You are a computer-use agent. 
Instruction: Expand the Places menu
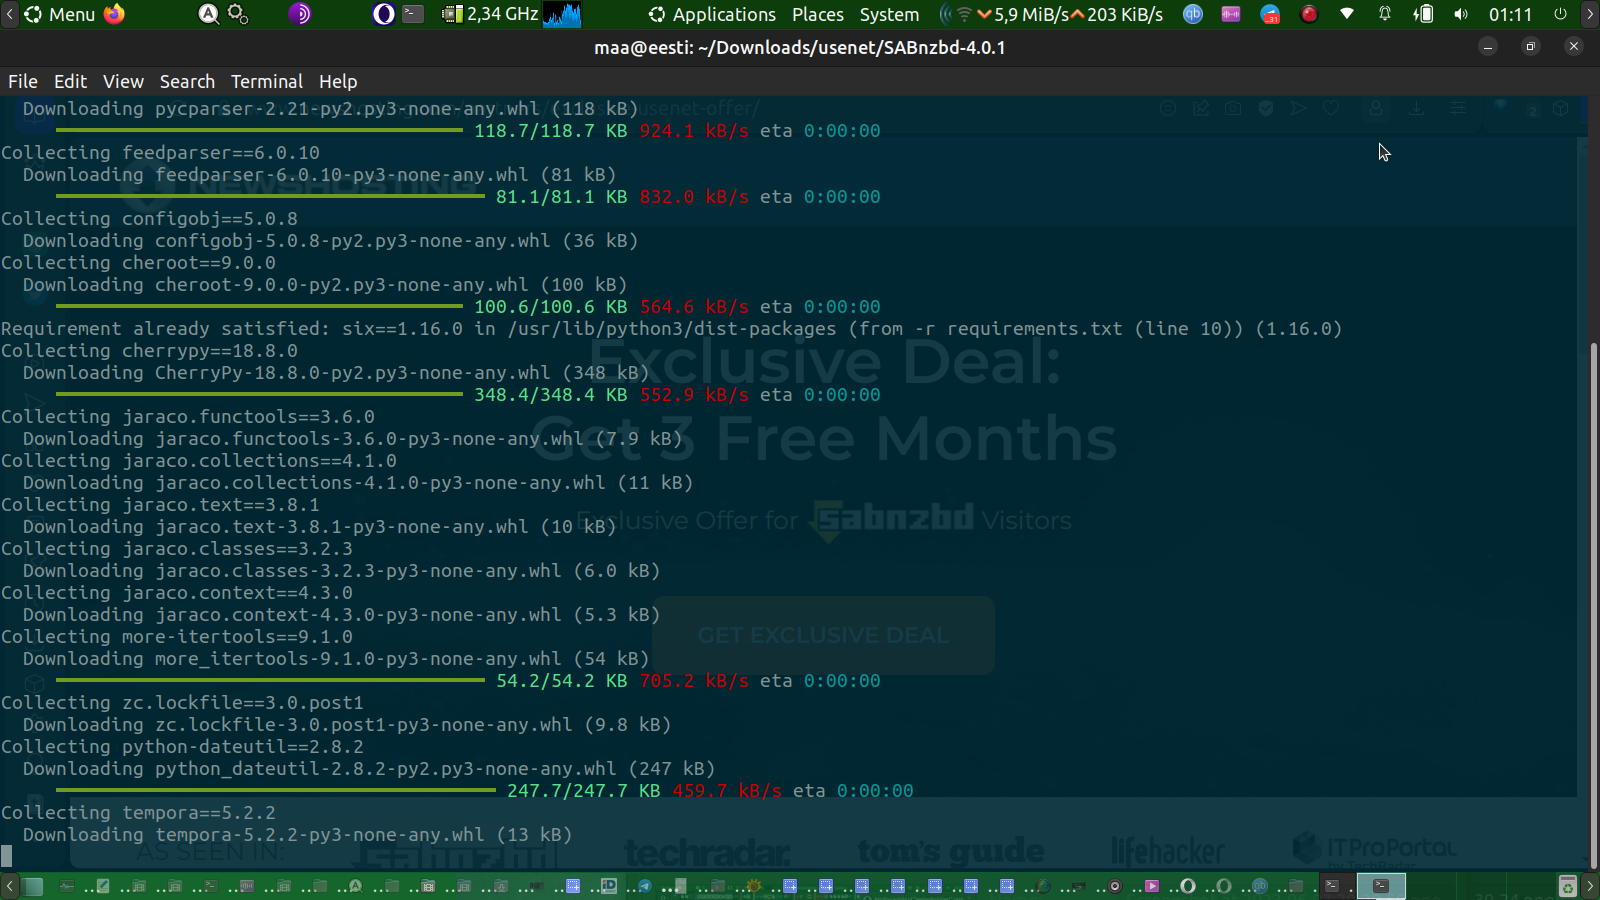(817, 14)
